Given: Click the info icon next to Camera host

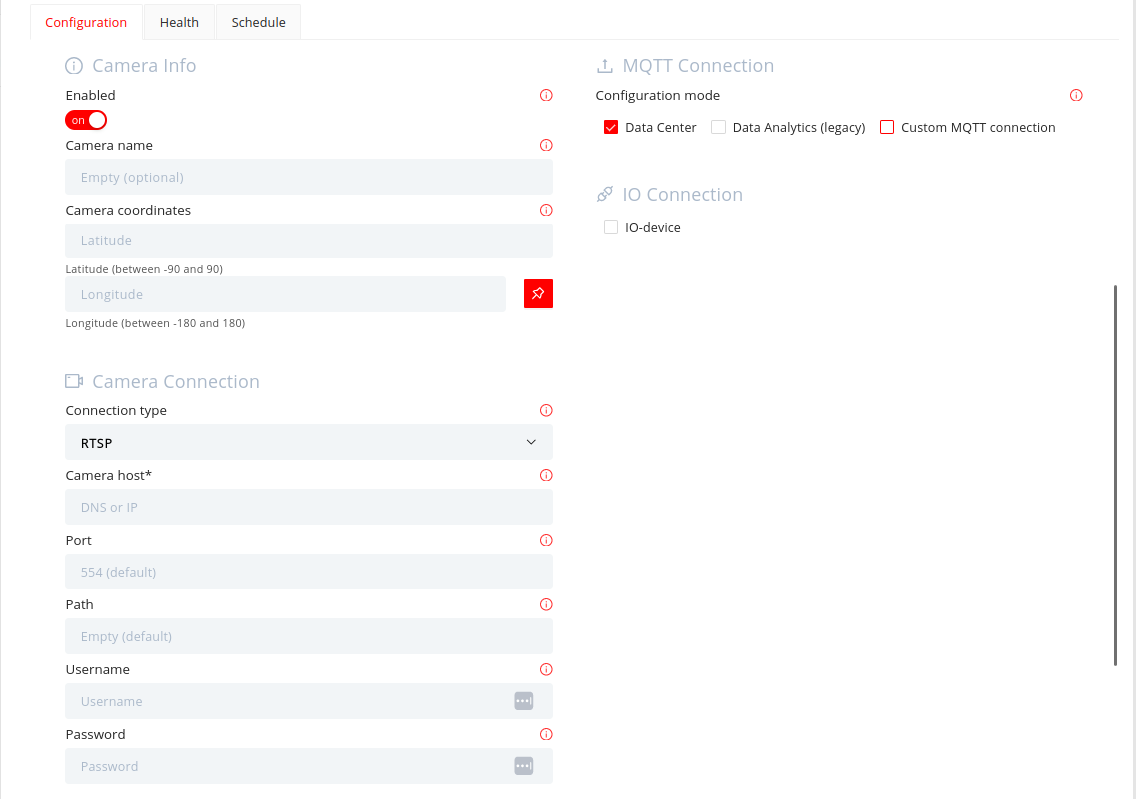Looking at the screenshot, I should [546, 475].
